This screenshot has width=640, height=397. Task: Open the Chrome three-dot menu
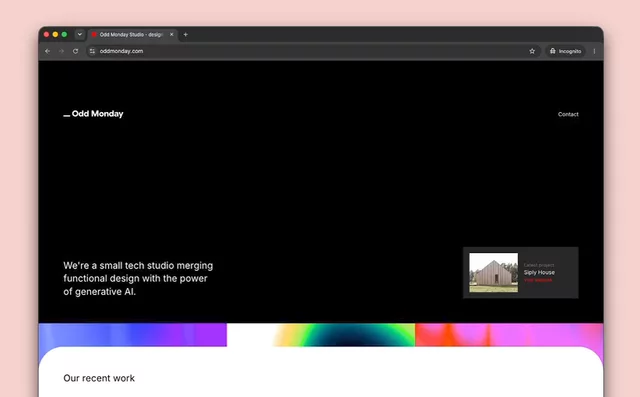click(594, 51)
